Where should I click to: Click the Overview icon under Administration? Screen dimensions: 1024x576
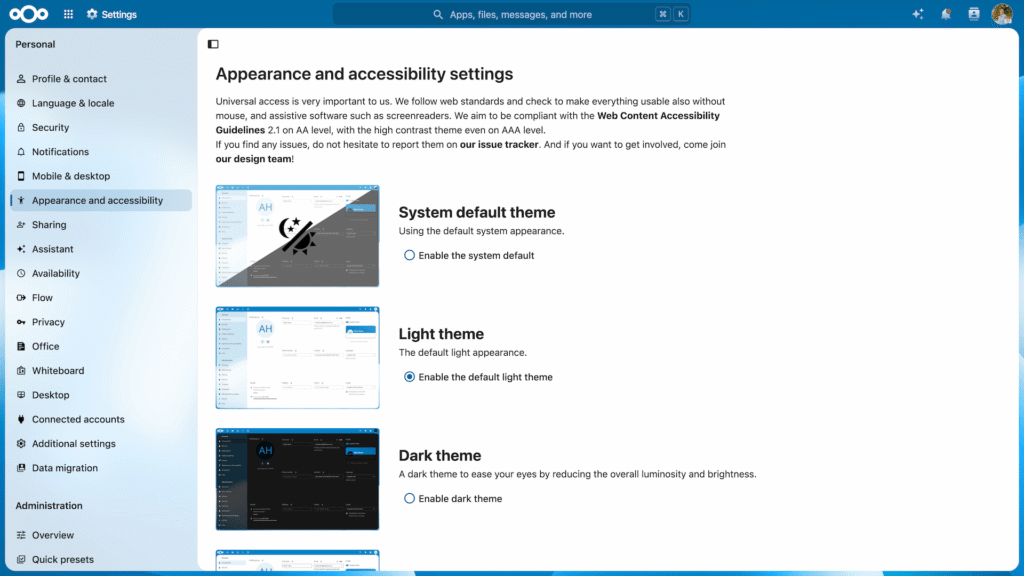click(21, 535)
